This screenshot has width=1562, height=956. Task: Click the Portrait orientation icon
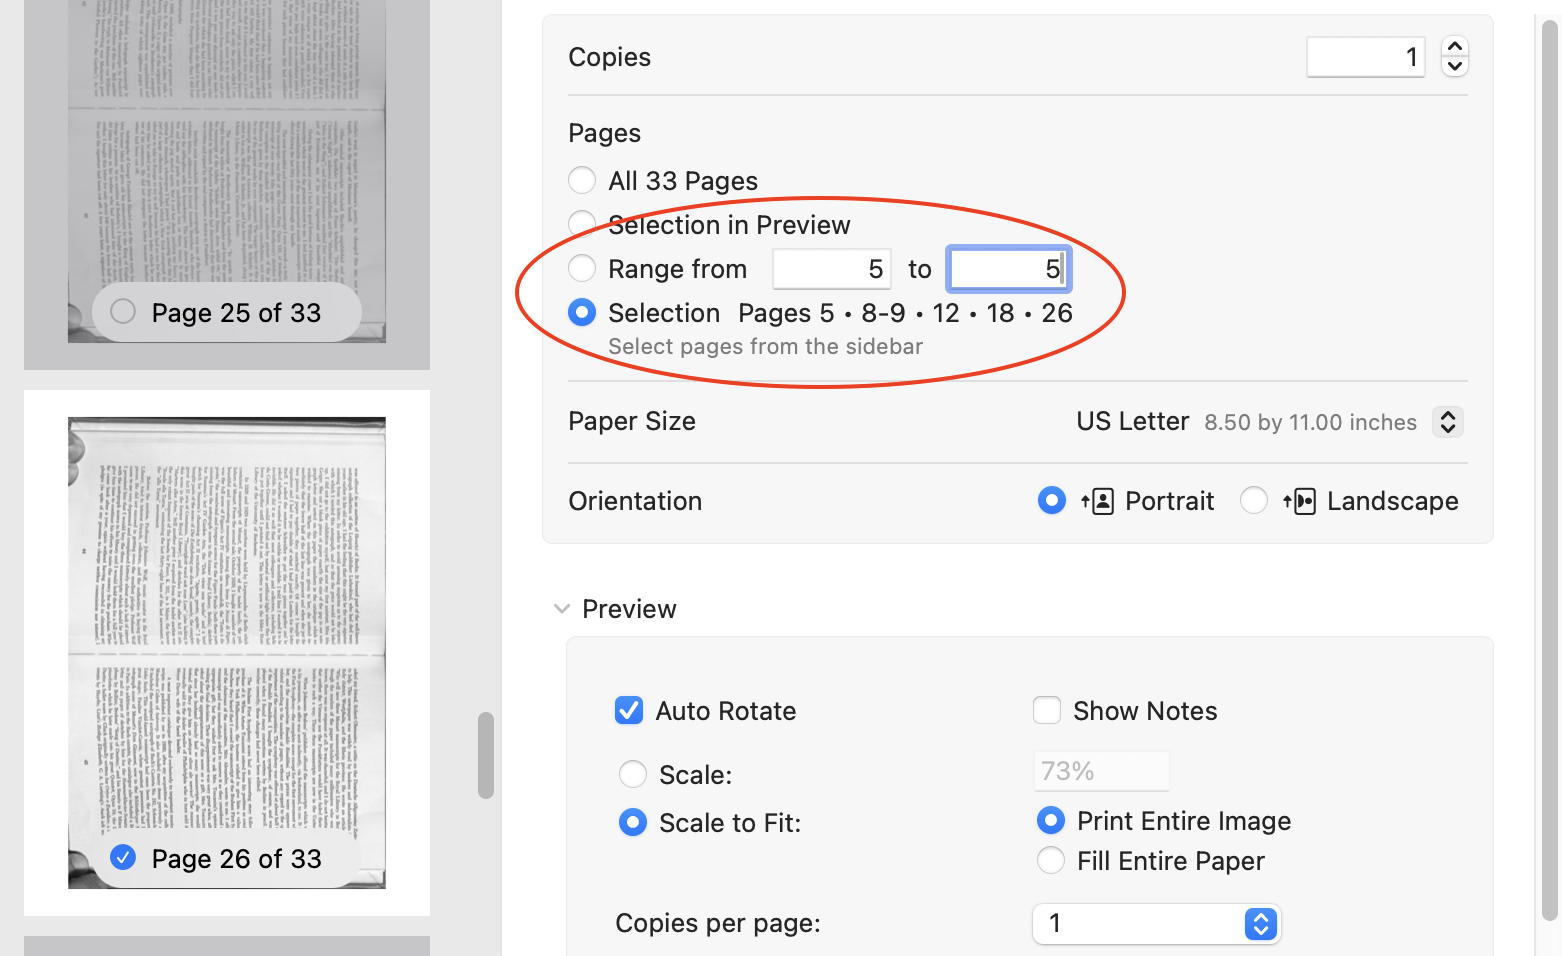[x=1098, y=501]
